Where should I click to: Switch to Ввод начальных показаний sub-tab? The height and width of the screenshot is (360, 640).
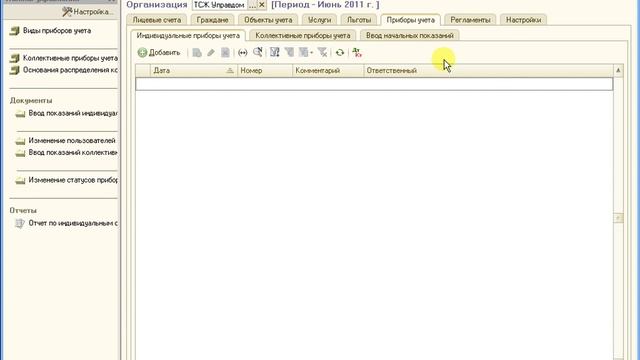pyautogui.click(x=410, y=36)
